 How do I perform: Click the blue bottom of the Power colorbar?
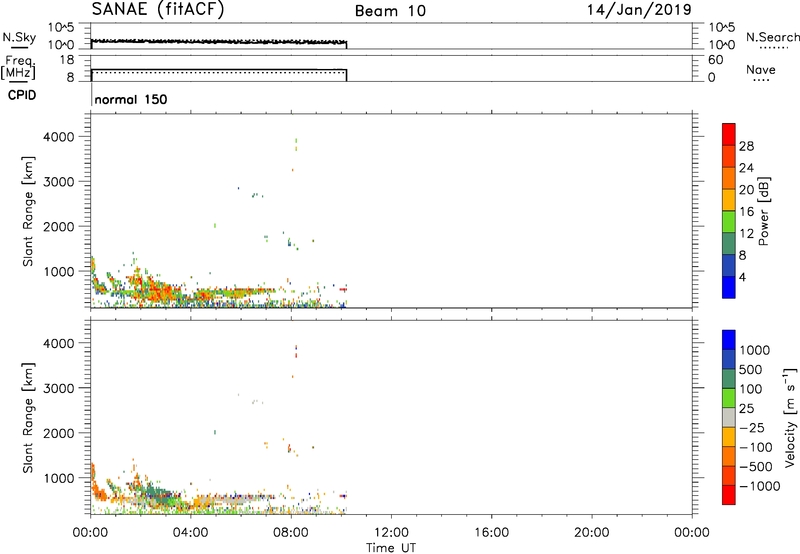point(729,287)
